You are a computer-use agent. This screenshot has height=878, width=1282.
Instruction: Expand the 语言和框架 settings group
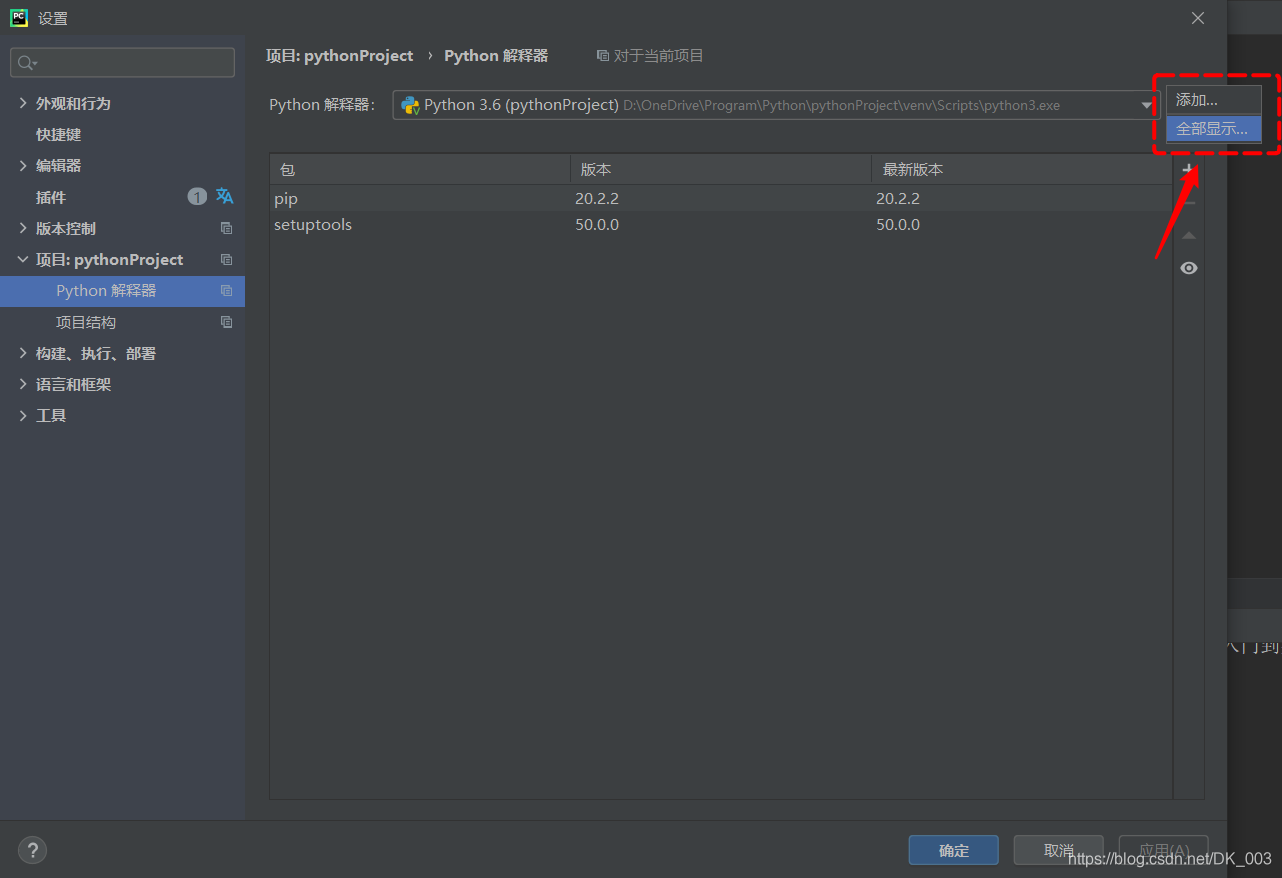(x=23, y=384)
